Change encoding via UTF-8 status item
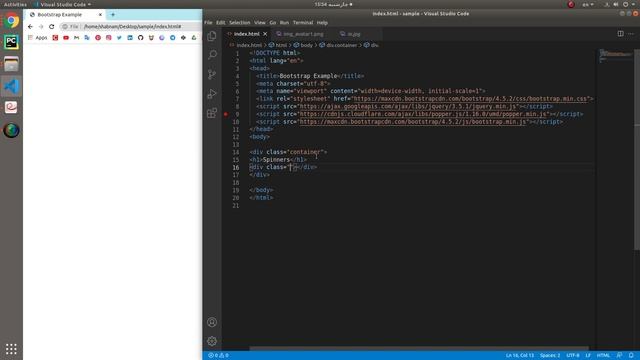Viewport: 640px width, 360px height. click(x=573, y=356)
